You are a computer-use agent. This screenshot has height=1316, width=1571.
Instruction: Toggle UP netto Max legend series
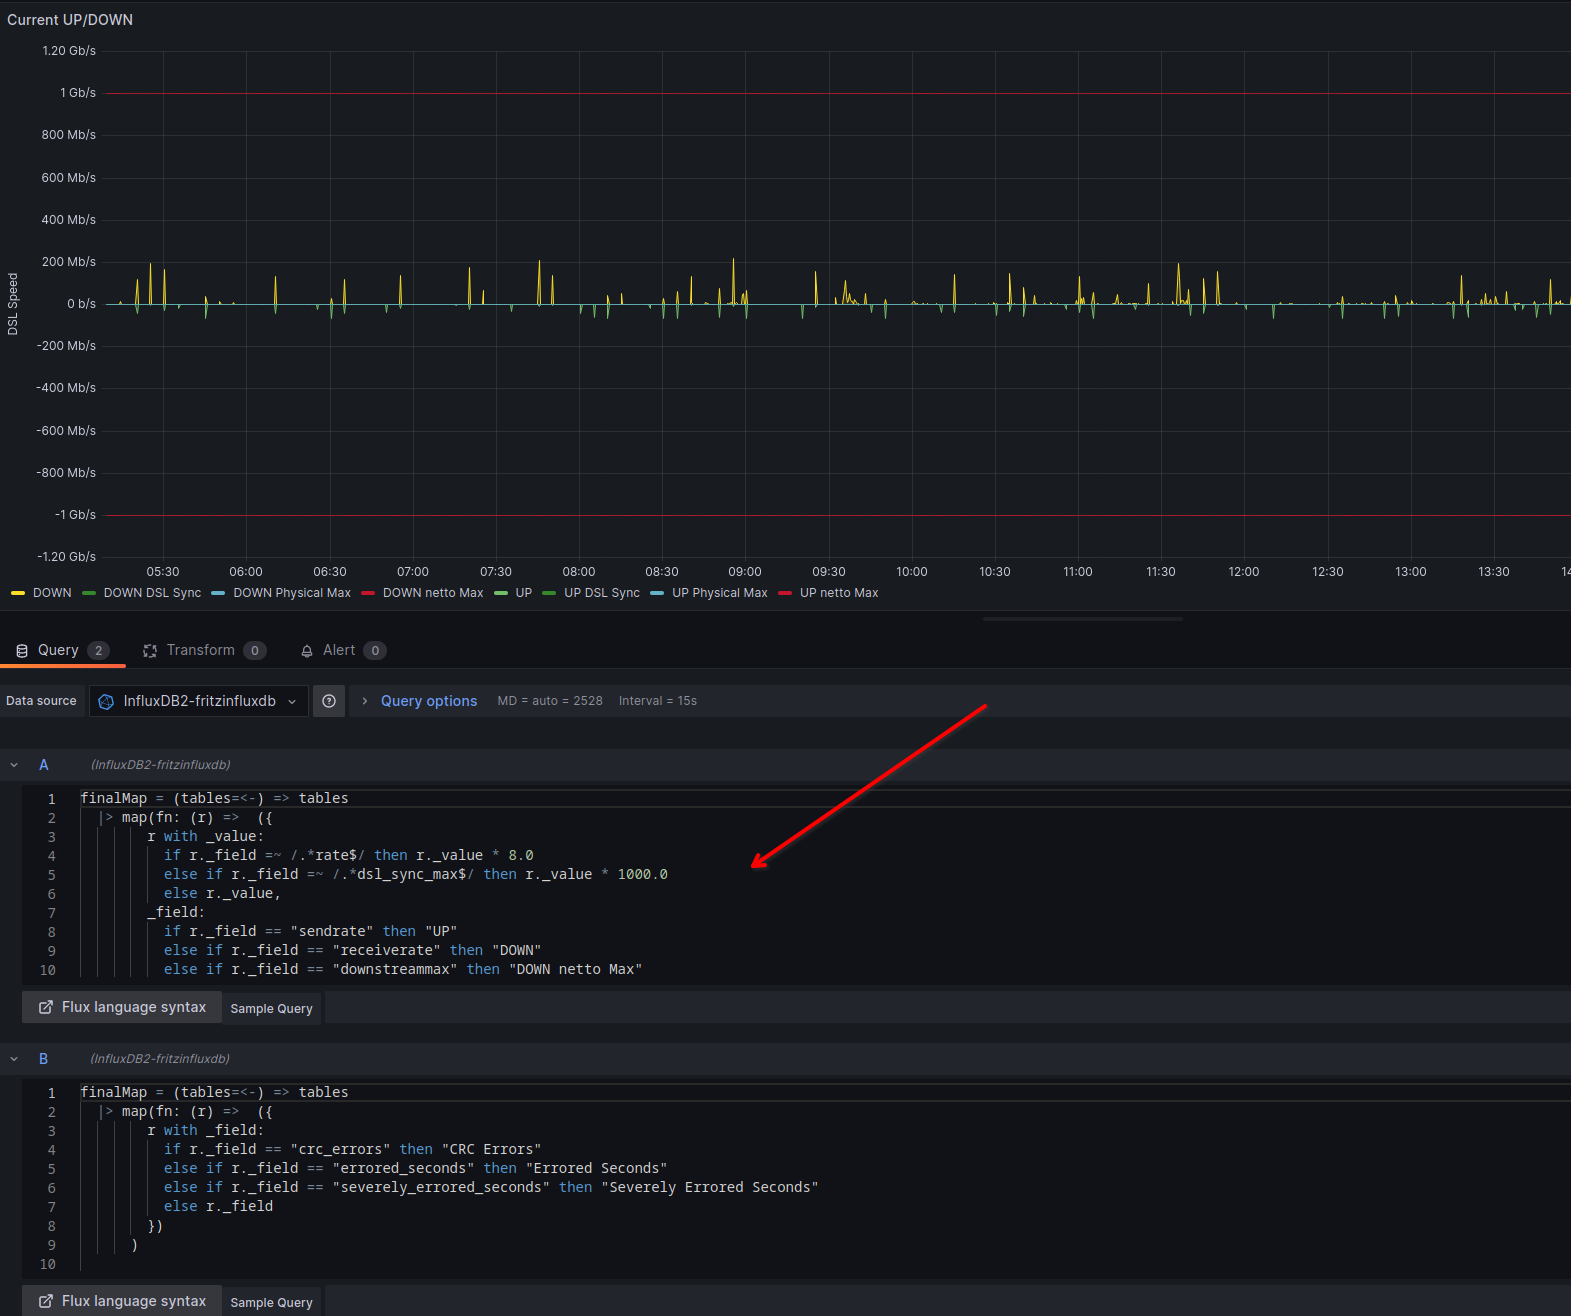[x=839, y=593]
